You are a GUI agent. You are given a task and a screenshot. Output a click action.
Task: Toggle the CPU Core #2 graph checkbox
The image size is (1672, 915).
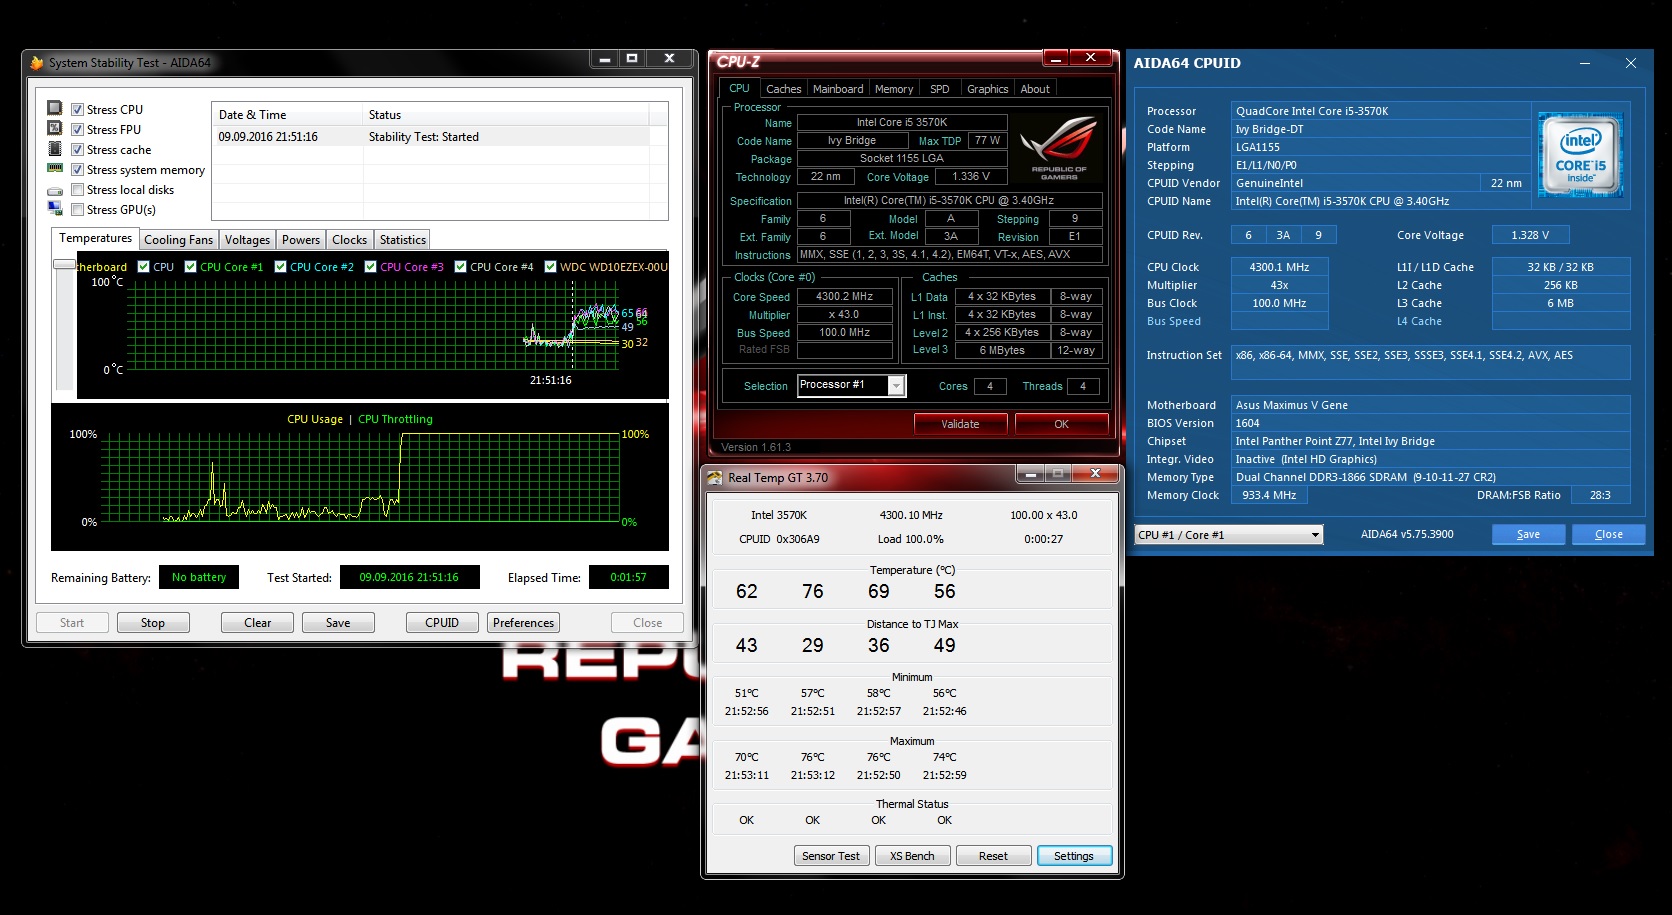pyautogui.click(x=280, y=267)
